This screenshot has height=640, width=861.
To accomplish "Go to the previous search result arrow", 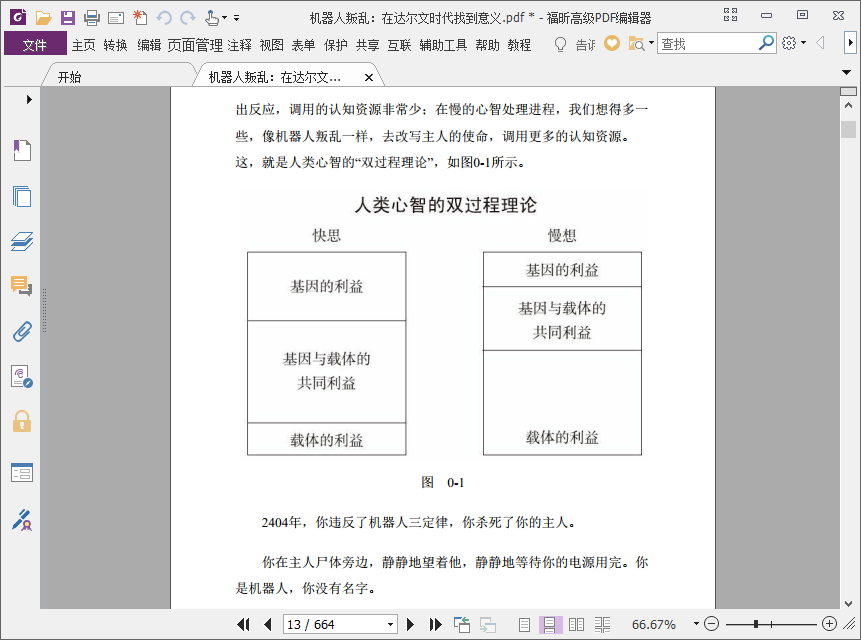I will click(x=820, y=43).
